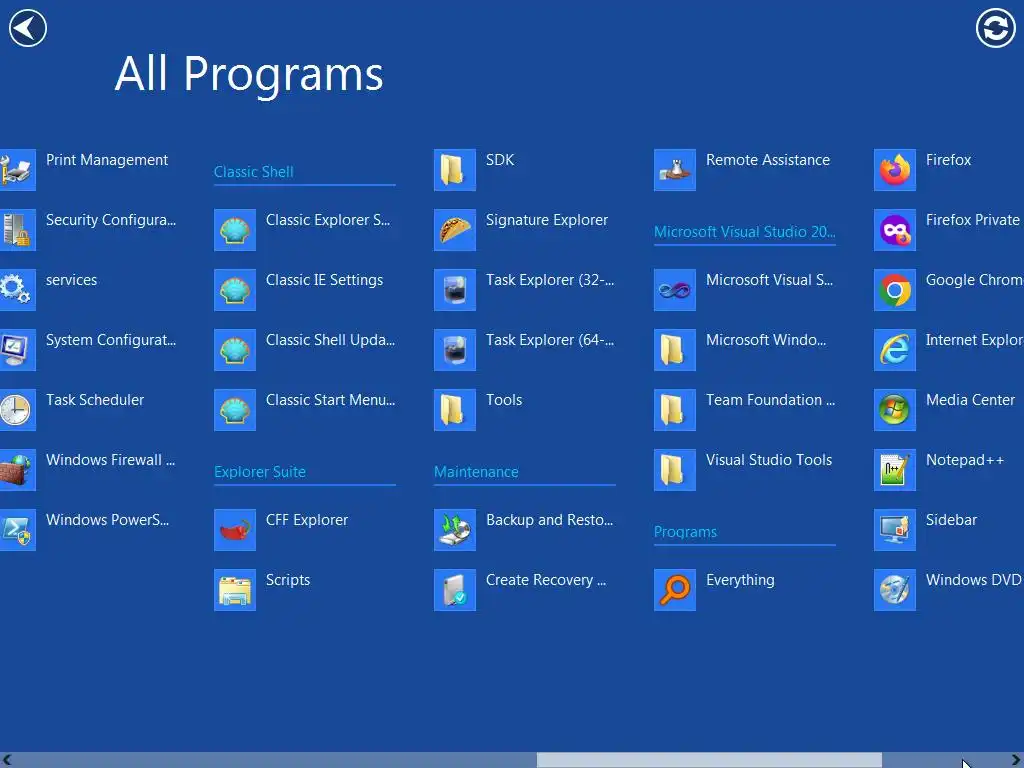Refresh the All Programs list
The image size is (1024, 768).
tap(995, 28)
